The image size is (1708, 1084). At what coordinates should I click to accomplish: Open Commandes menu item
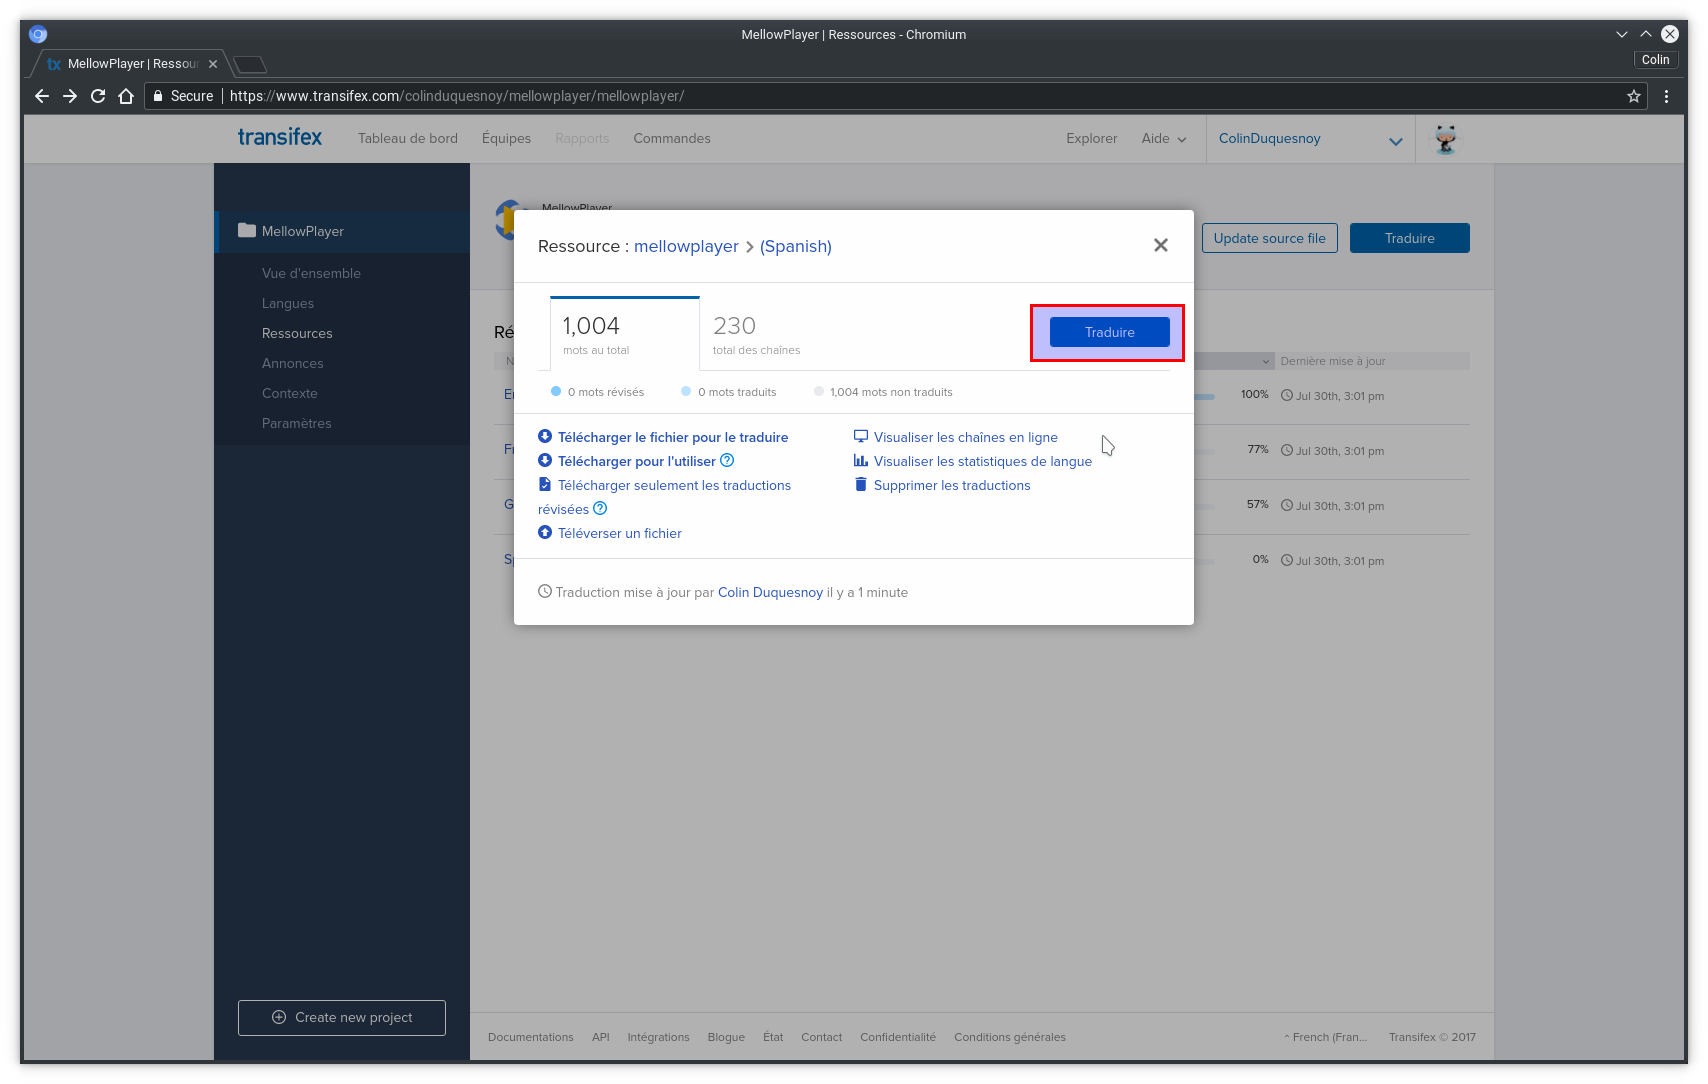point(672,138)
